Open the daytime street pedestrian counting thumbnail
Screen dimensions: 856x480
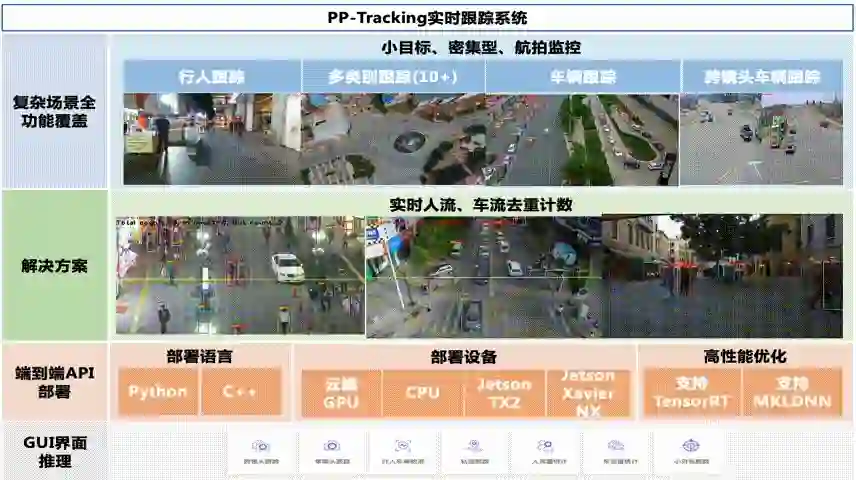[x=722, y=276]
